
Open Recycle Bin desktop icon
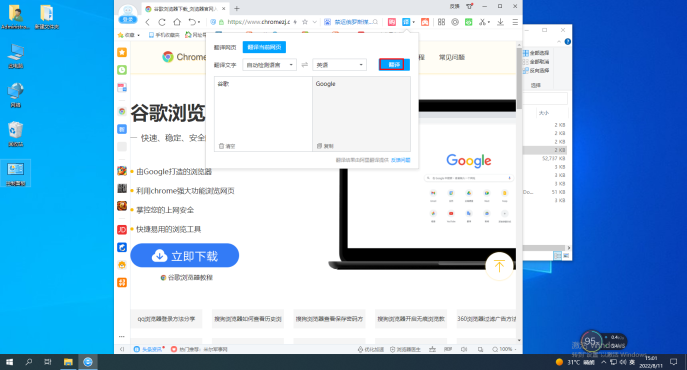(16, 134)
